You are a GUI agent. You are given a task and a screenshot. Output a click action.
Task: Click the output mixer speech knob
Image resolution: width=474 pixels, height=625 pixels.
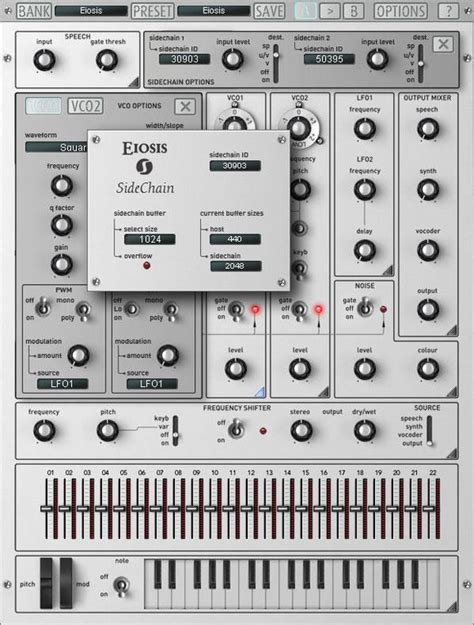(x=428, y=129)
